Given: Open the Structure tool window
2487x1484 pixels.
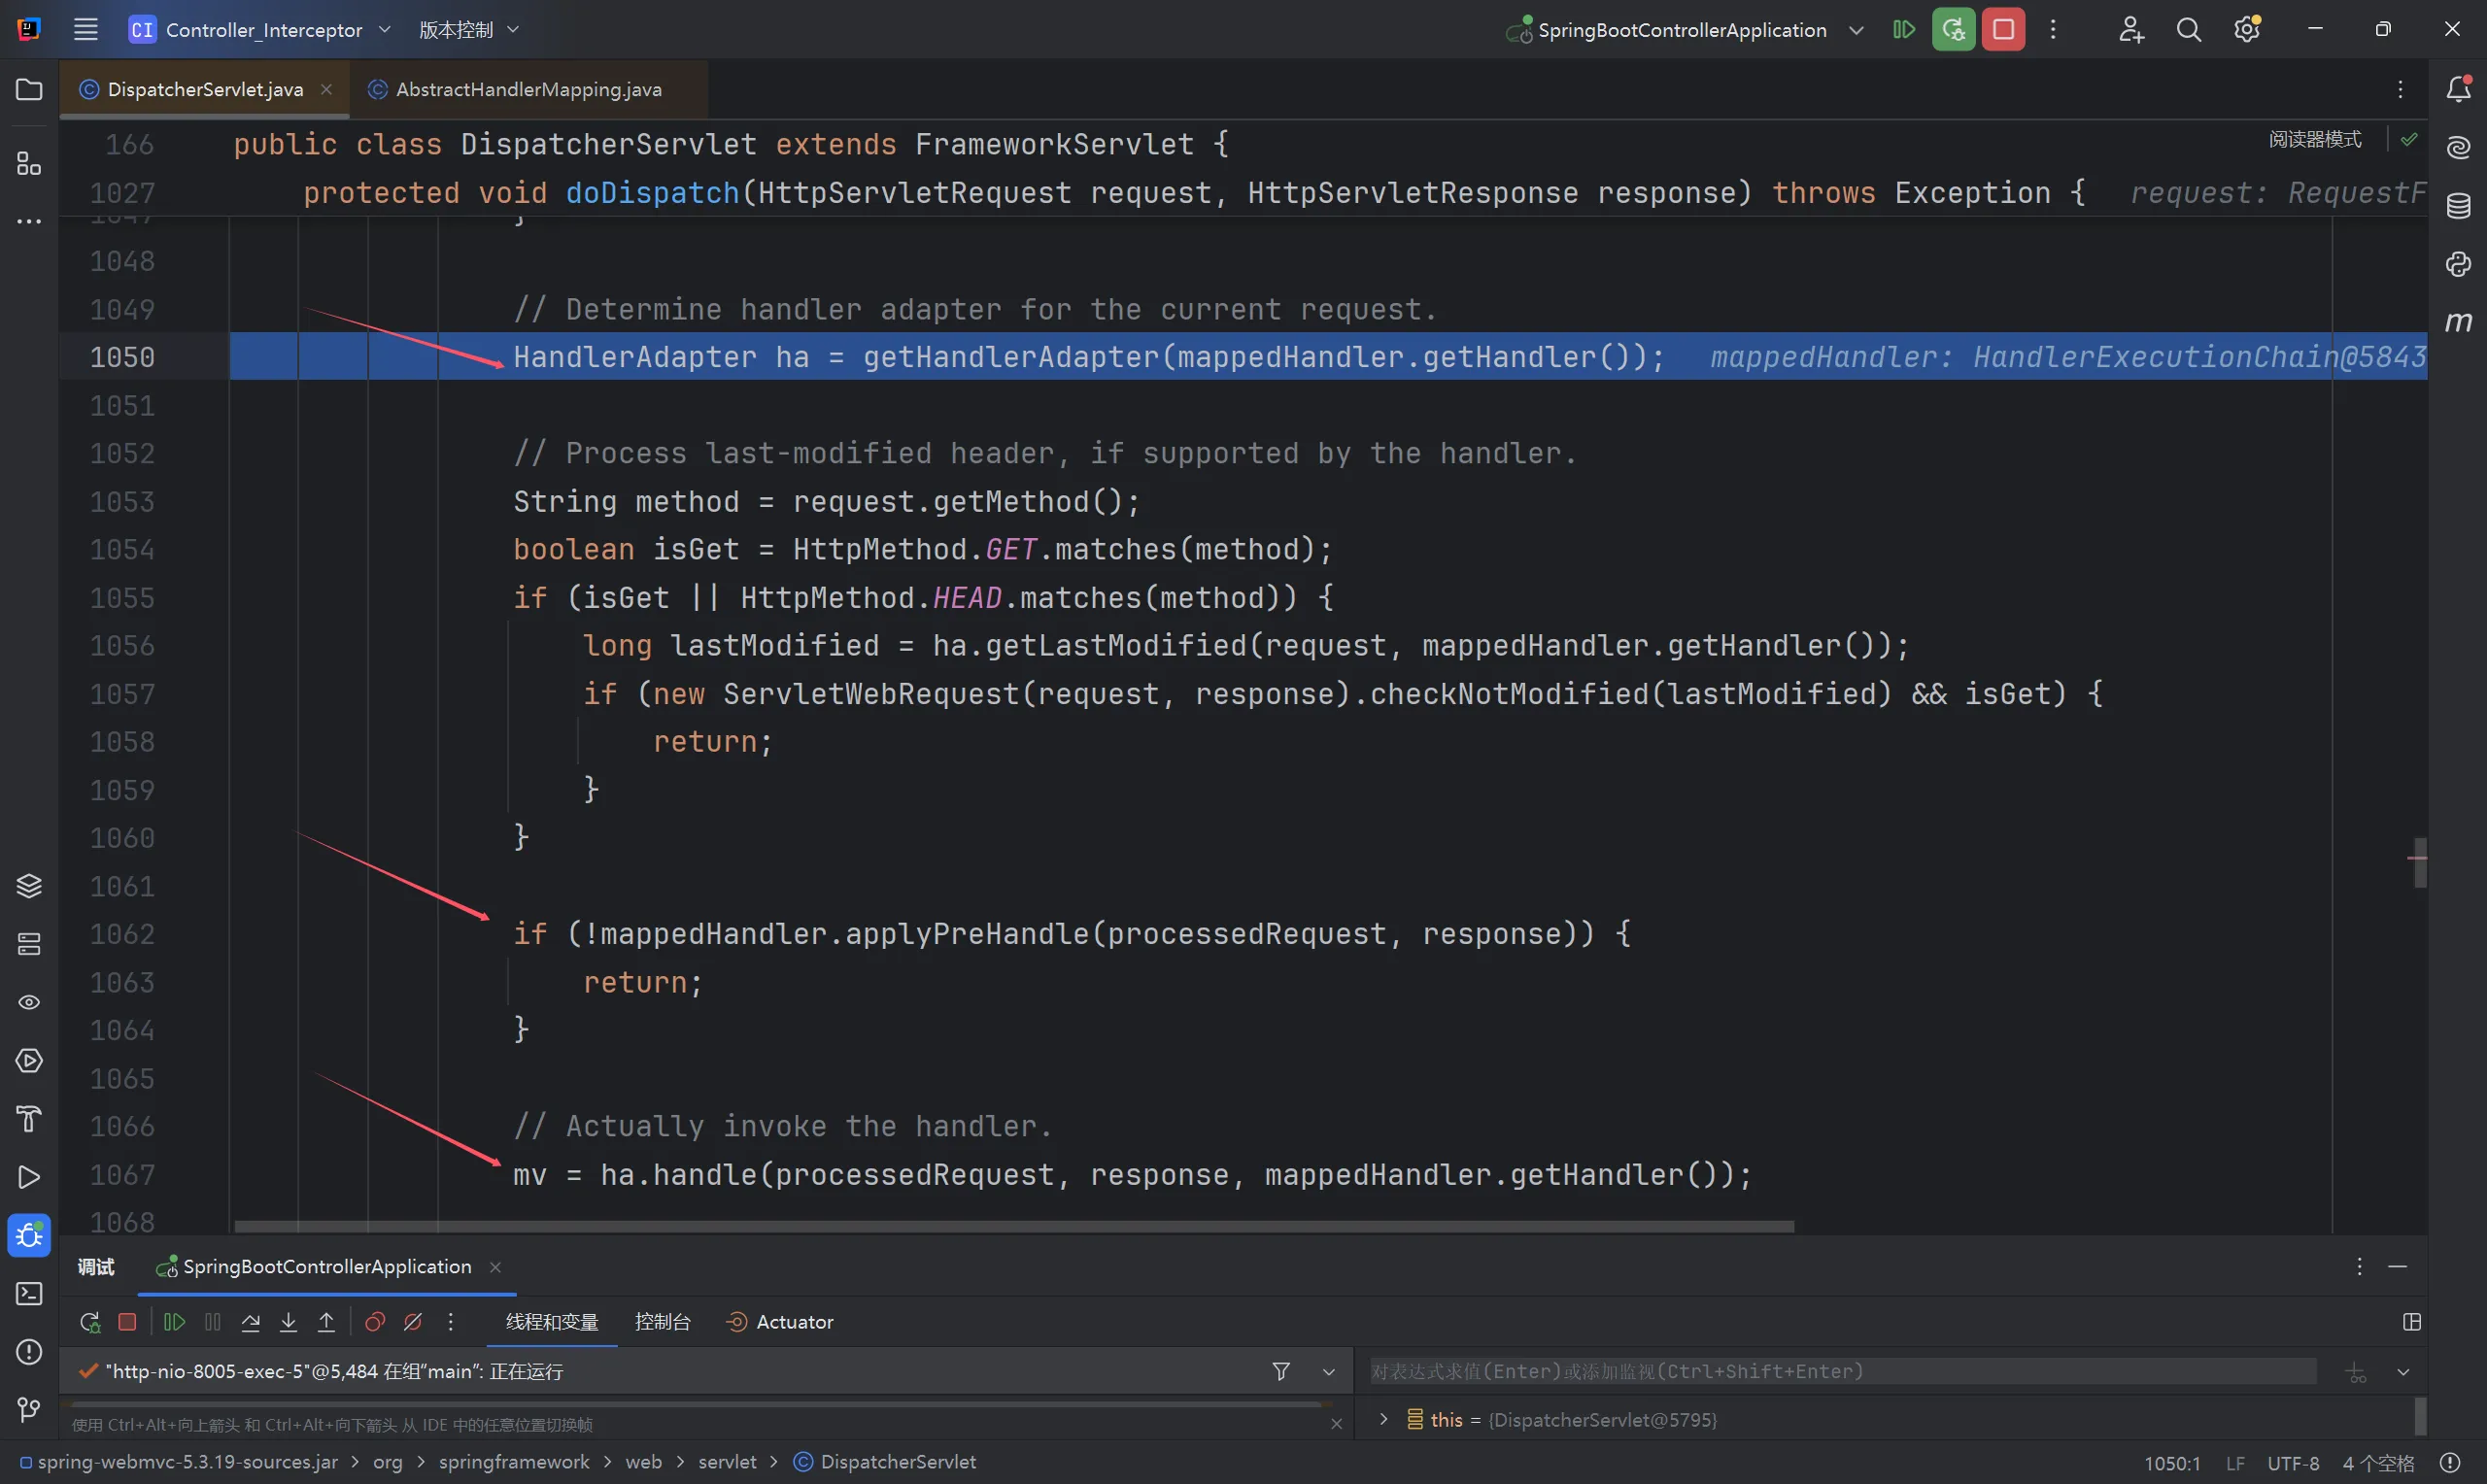Looking at the screenshot, I should click(x=29, y=163).
